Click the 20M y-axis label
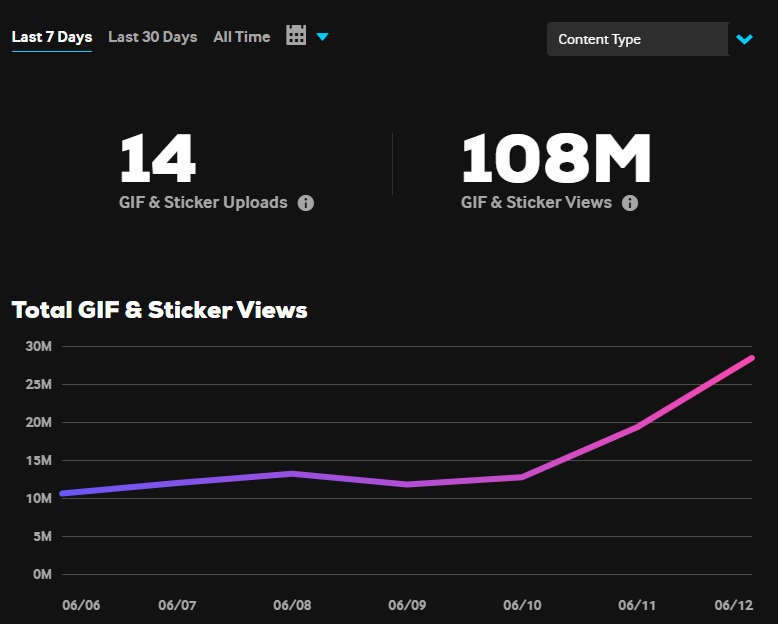This screenshot has height=624, width=778. tap(39, 422)
